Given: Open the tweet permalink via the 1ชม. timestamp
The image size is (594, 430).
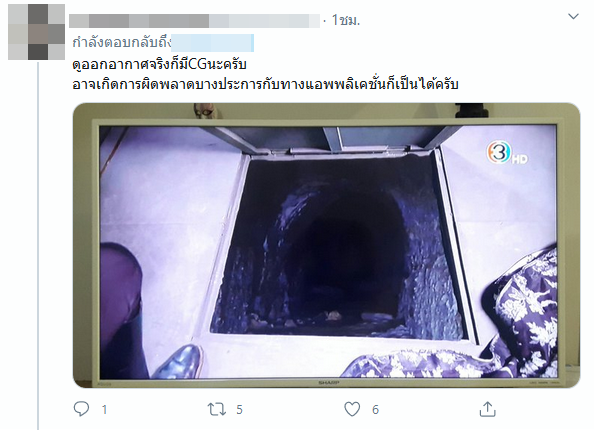Looking at the screenshot, I should pos(346,20).
